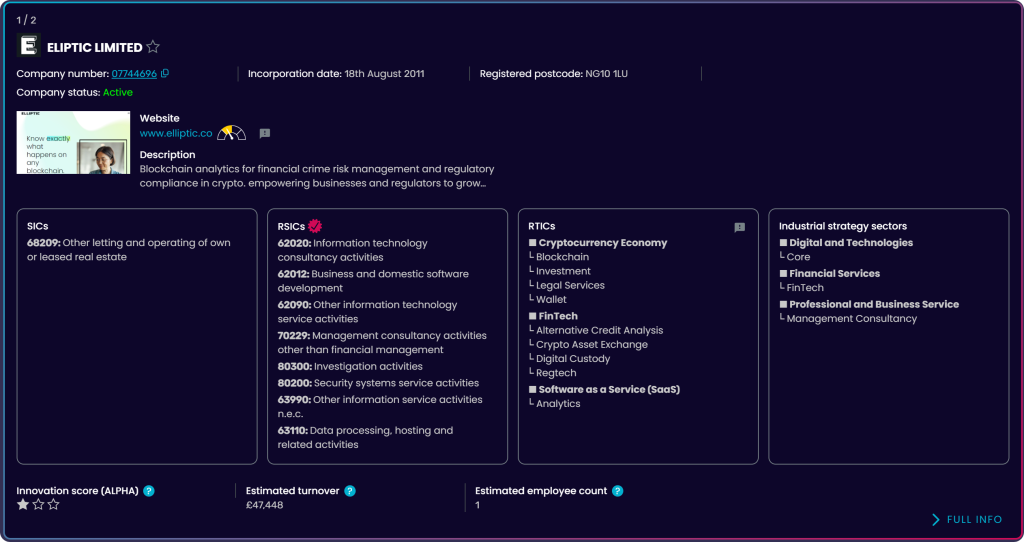Open company number 07744696 link
The width and height of the screenshot is (1024, 542).
134,74
